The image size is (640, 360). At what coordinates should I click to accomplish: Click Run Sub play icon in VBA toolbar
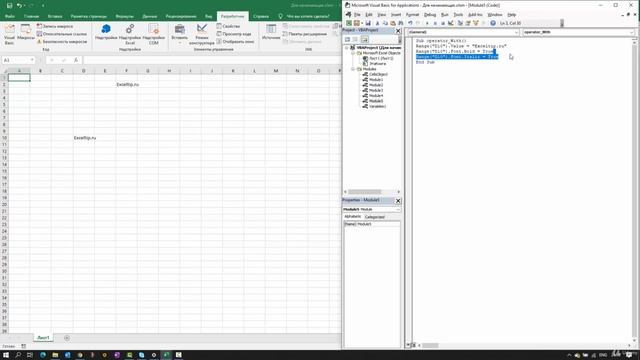[x=427, y=23]
